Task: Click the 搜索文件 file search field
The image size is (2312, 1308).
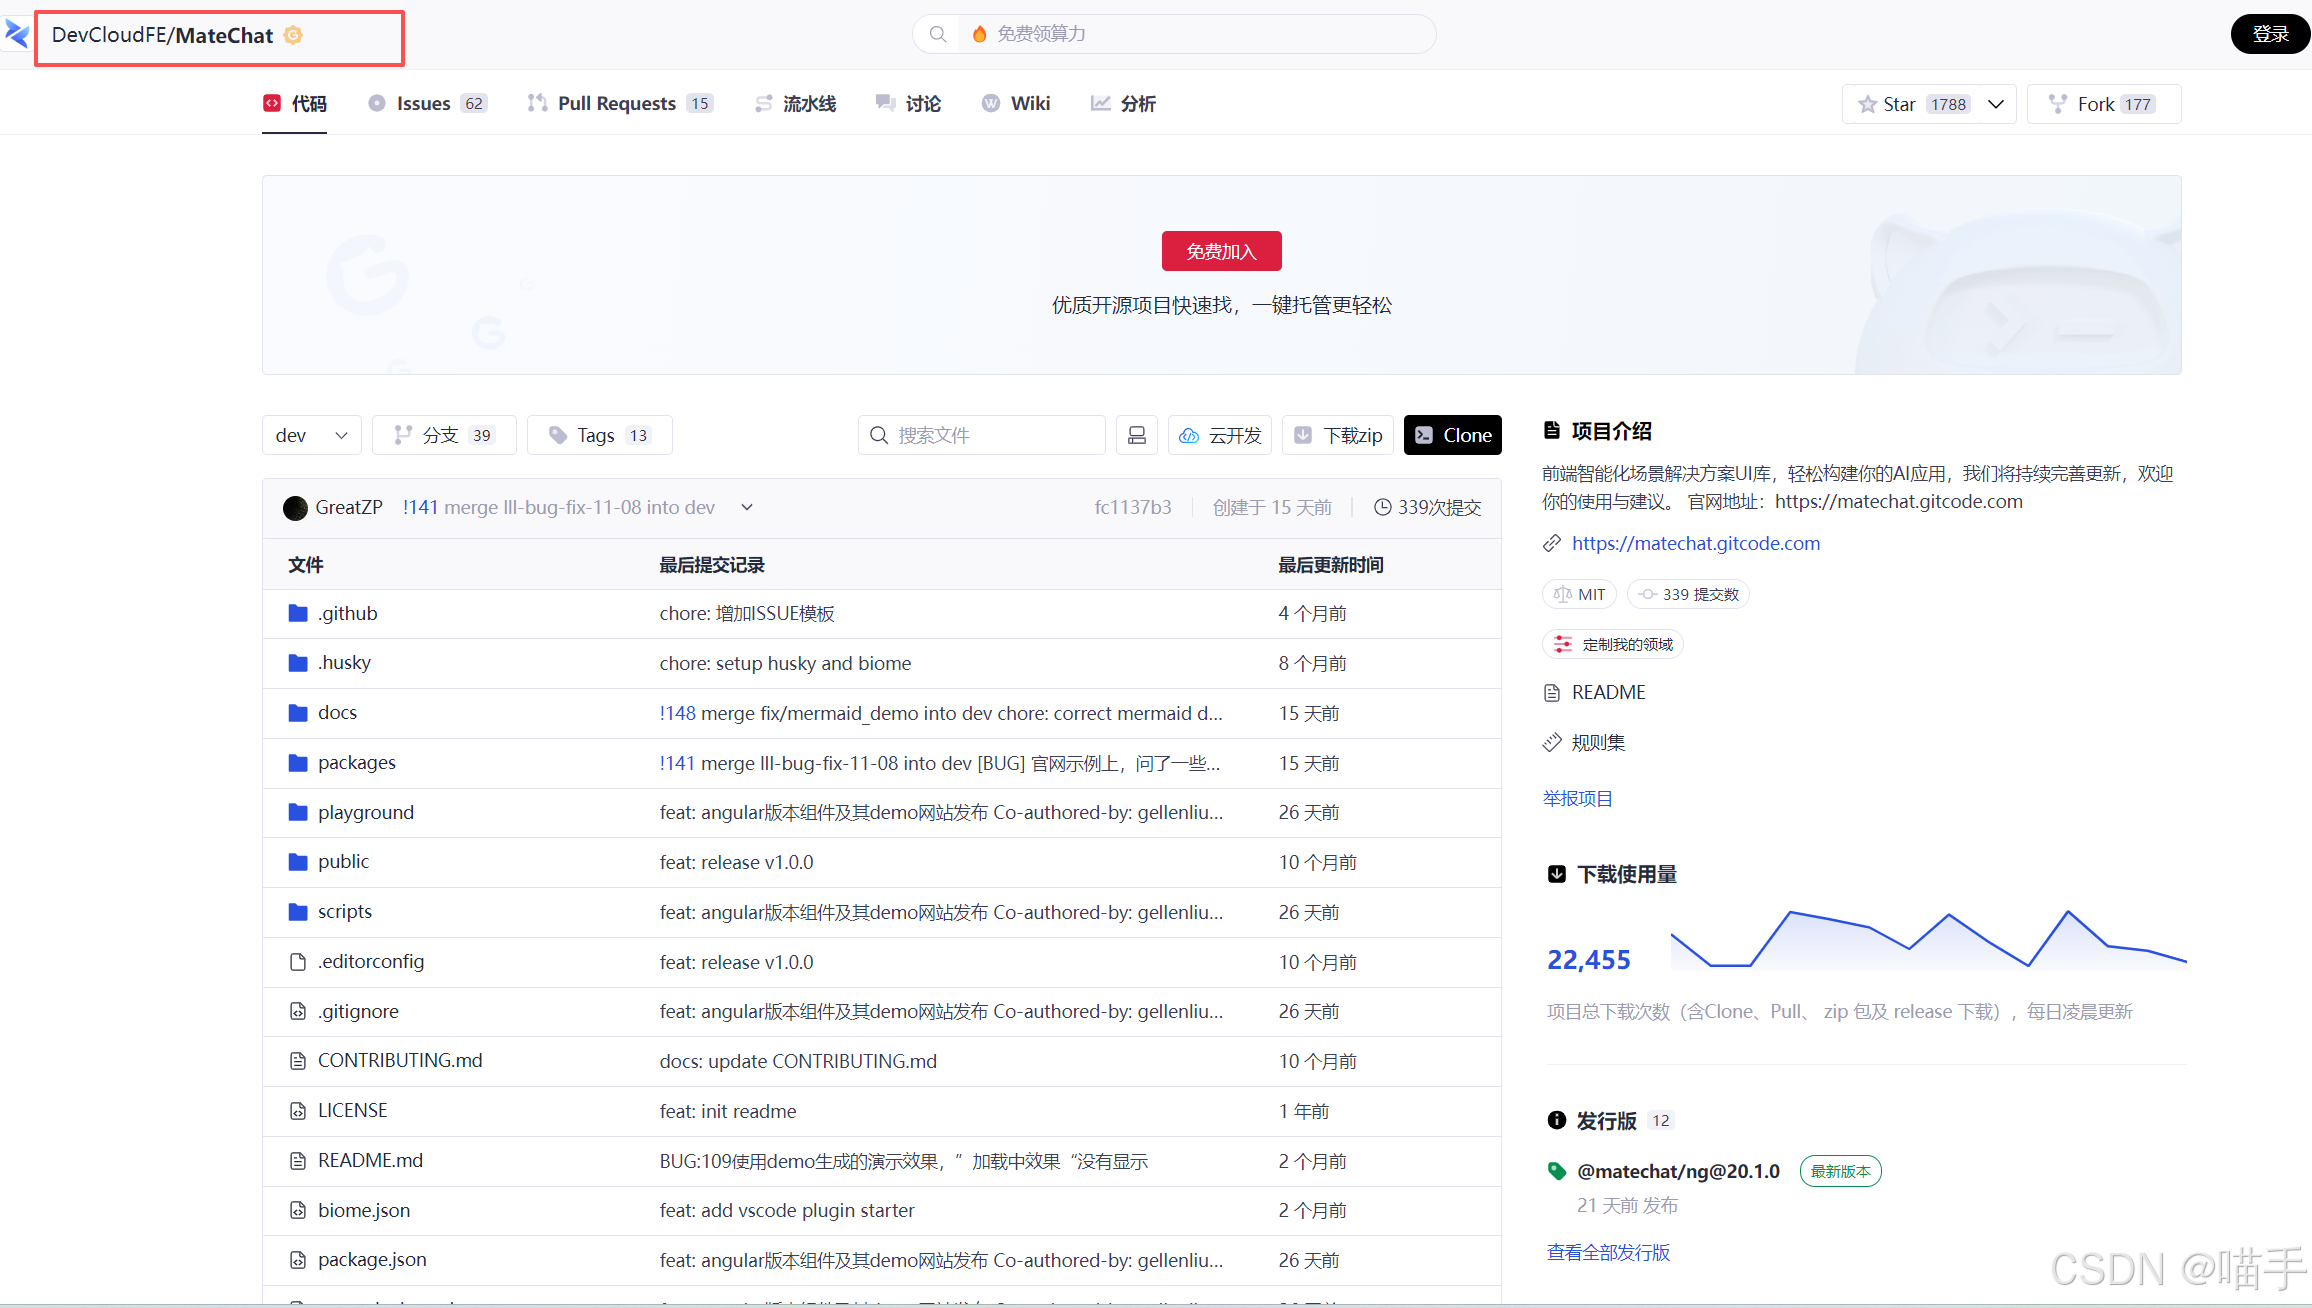Action: pos(982,435)
